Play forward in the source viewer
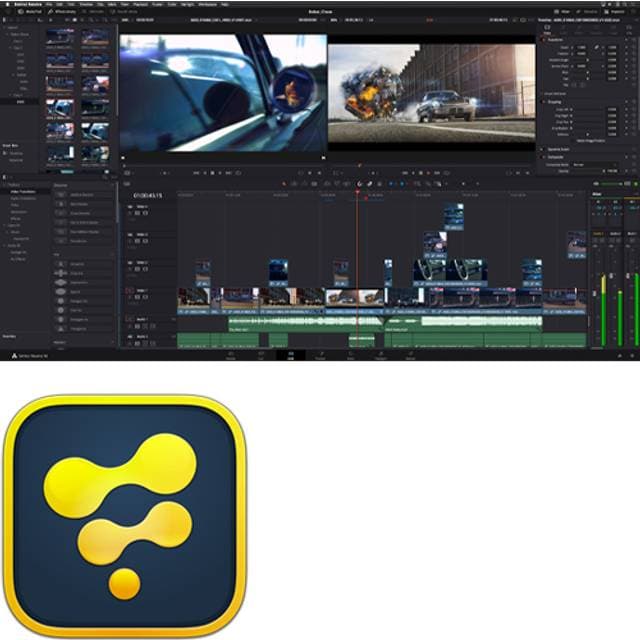 coord(220,173)
